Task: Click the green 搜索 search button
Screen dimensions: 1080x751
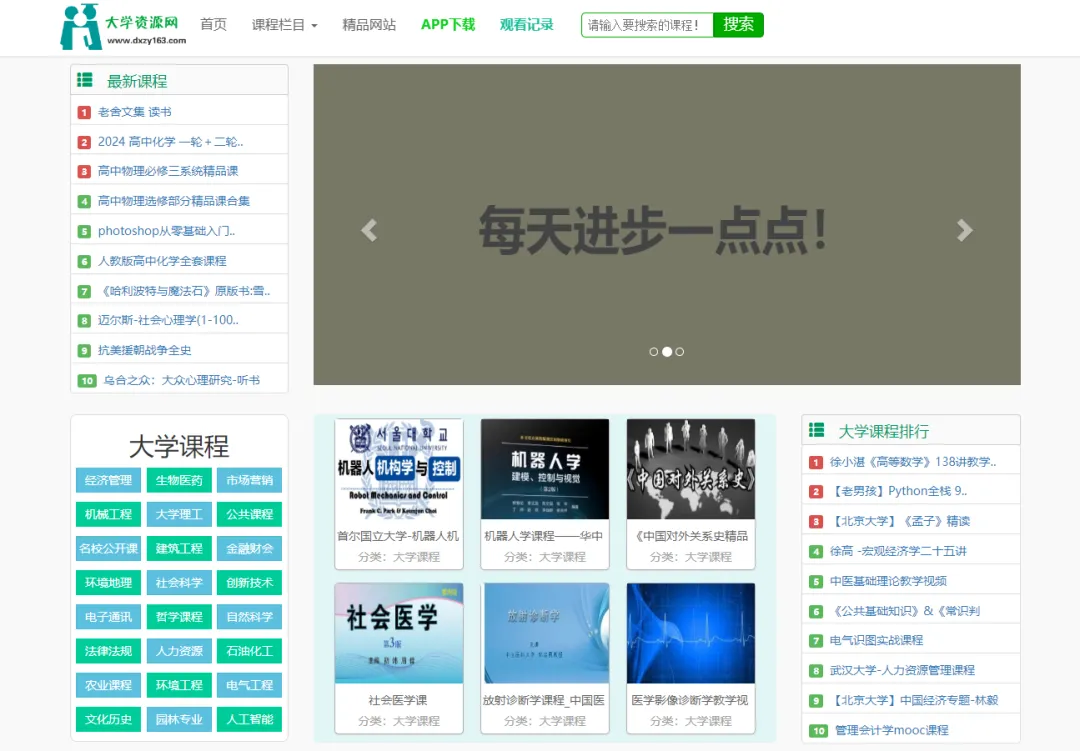Action: coord(738,24)
